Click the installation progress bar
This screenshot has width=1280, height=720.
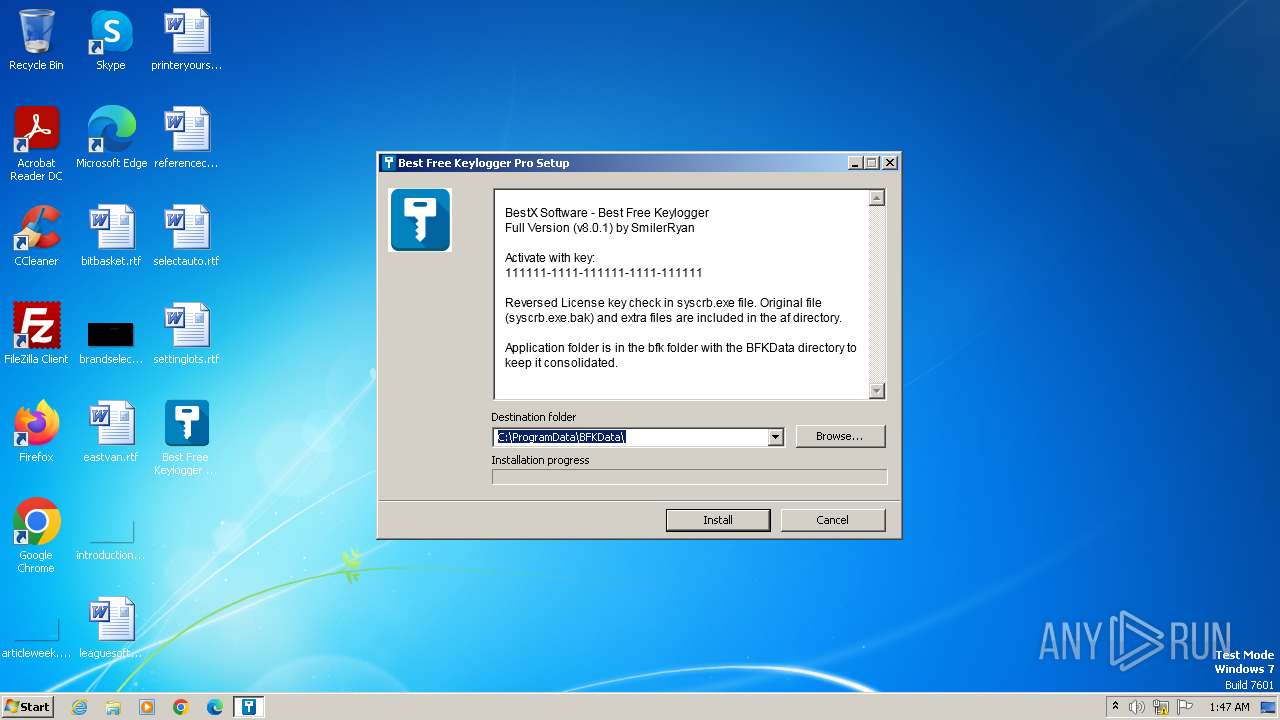pos(689,477)
